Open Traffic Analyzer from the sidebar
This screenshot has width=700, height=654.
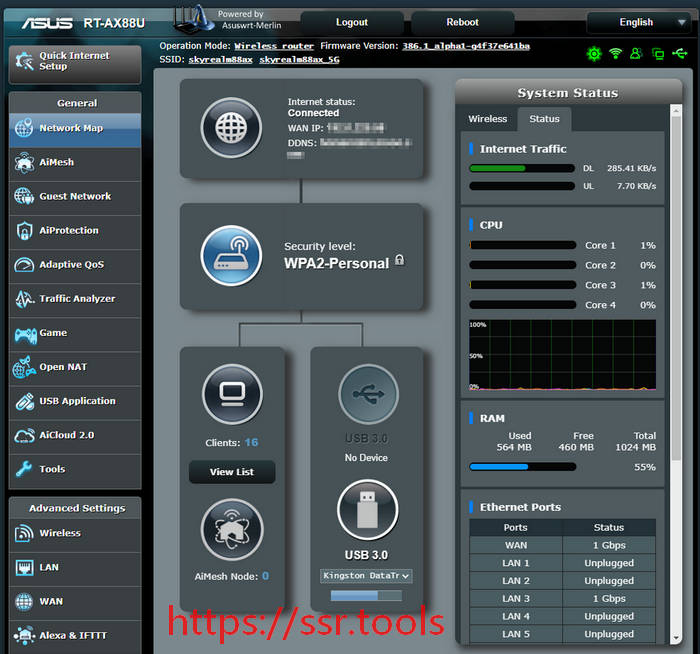(x=75, y=299)
